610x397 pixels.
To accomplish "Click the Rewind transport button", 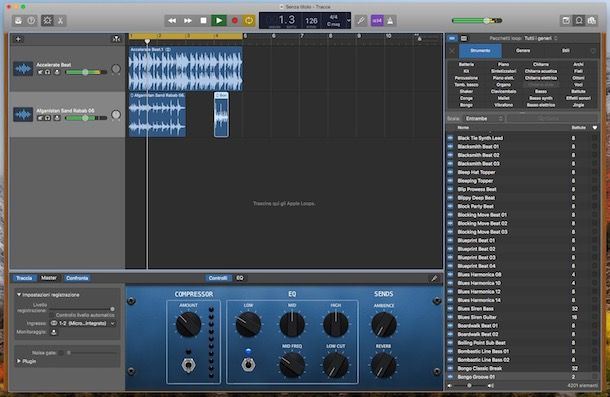I will click(x=172, y=20).
